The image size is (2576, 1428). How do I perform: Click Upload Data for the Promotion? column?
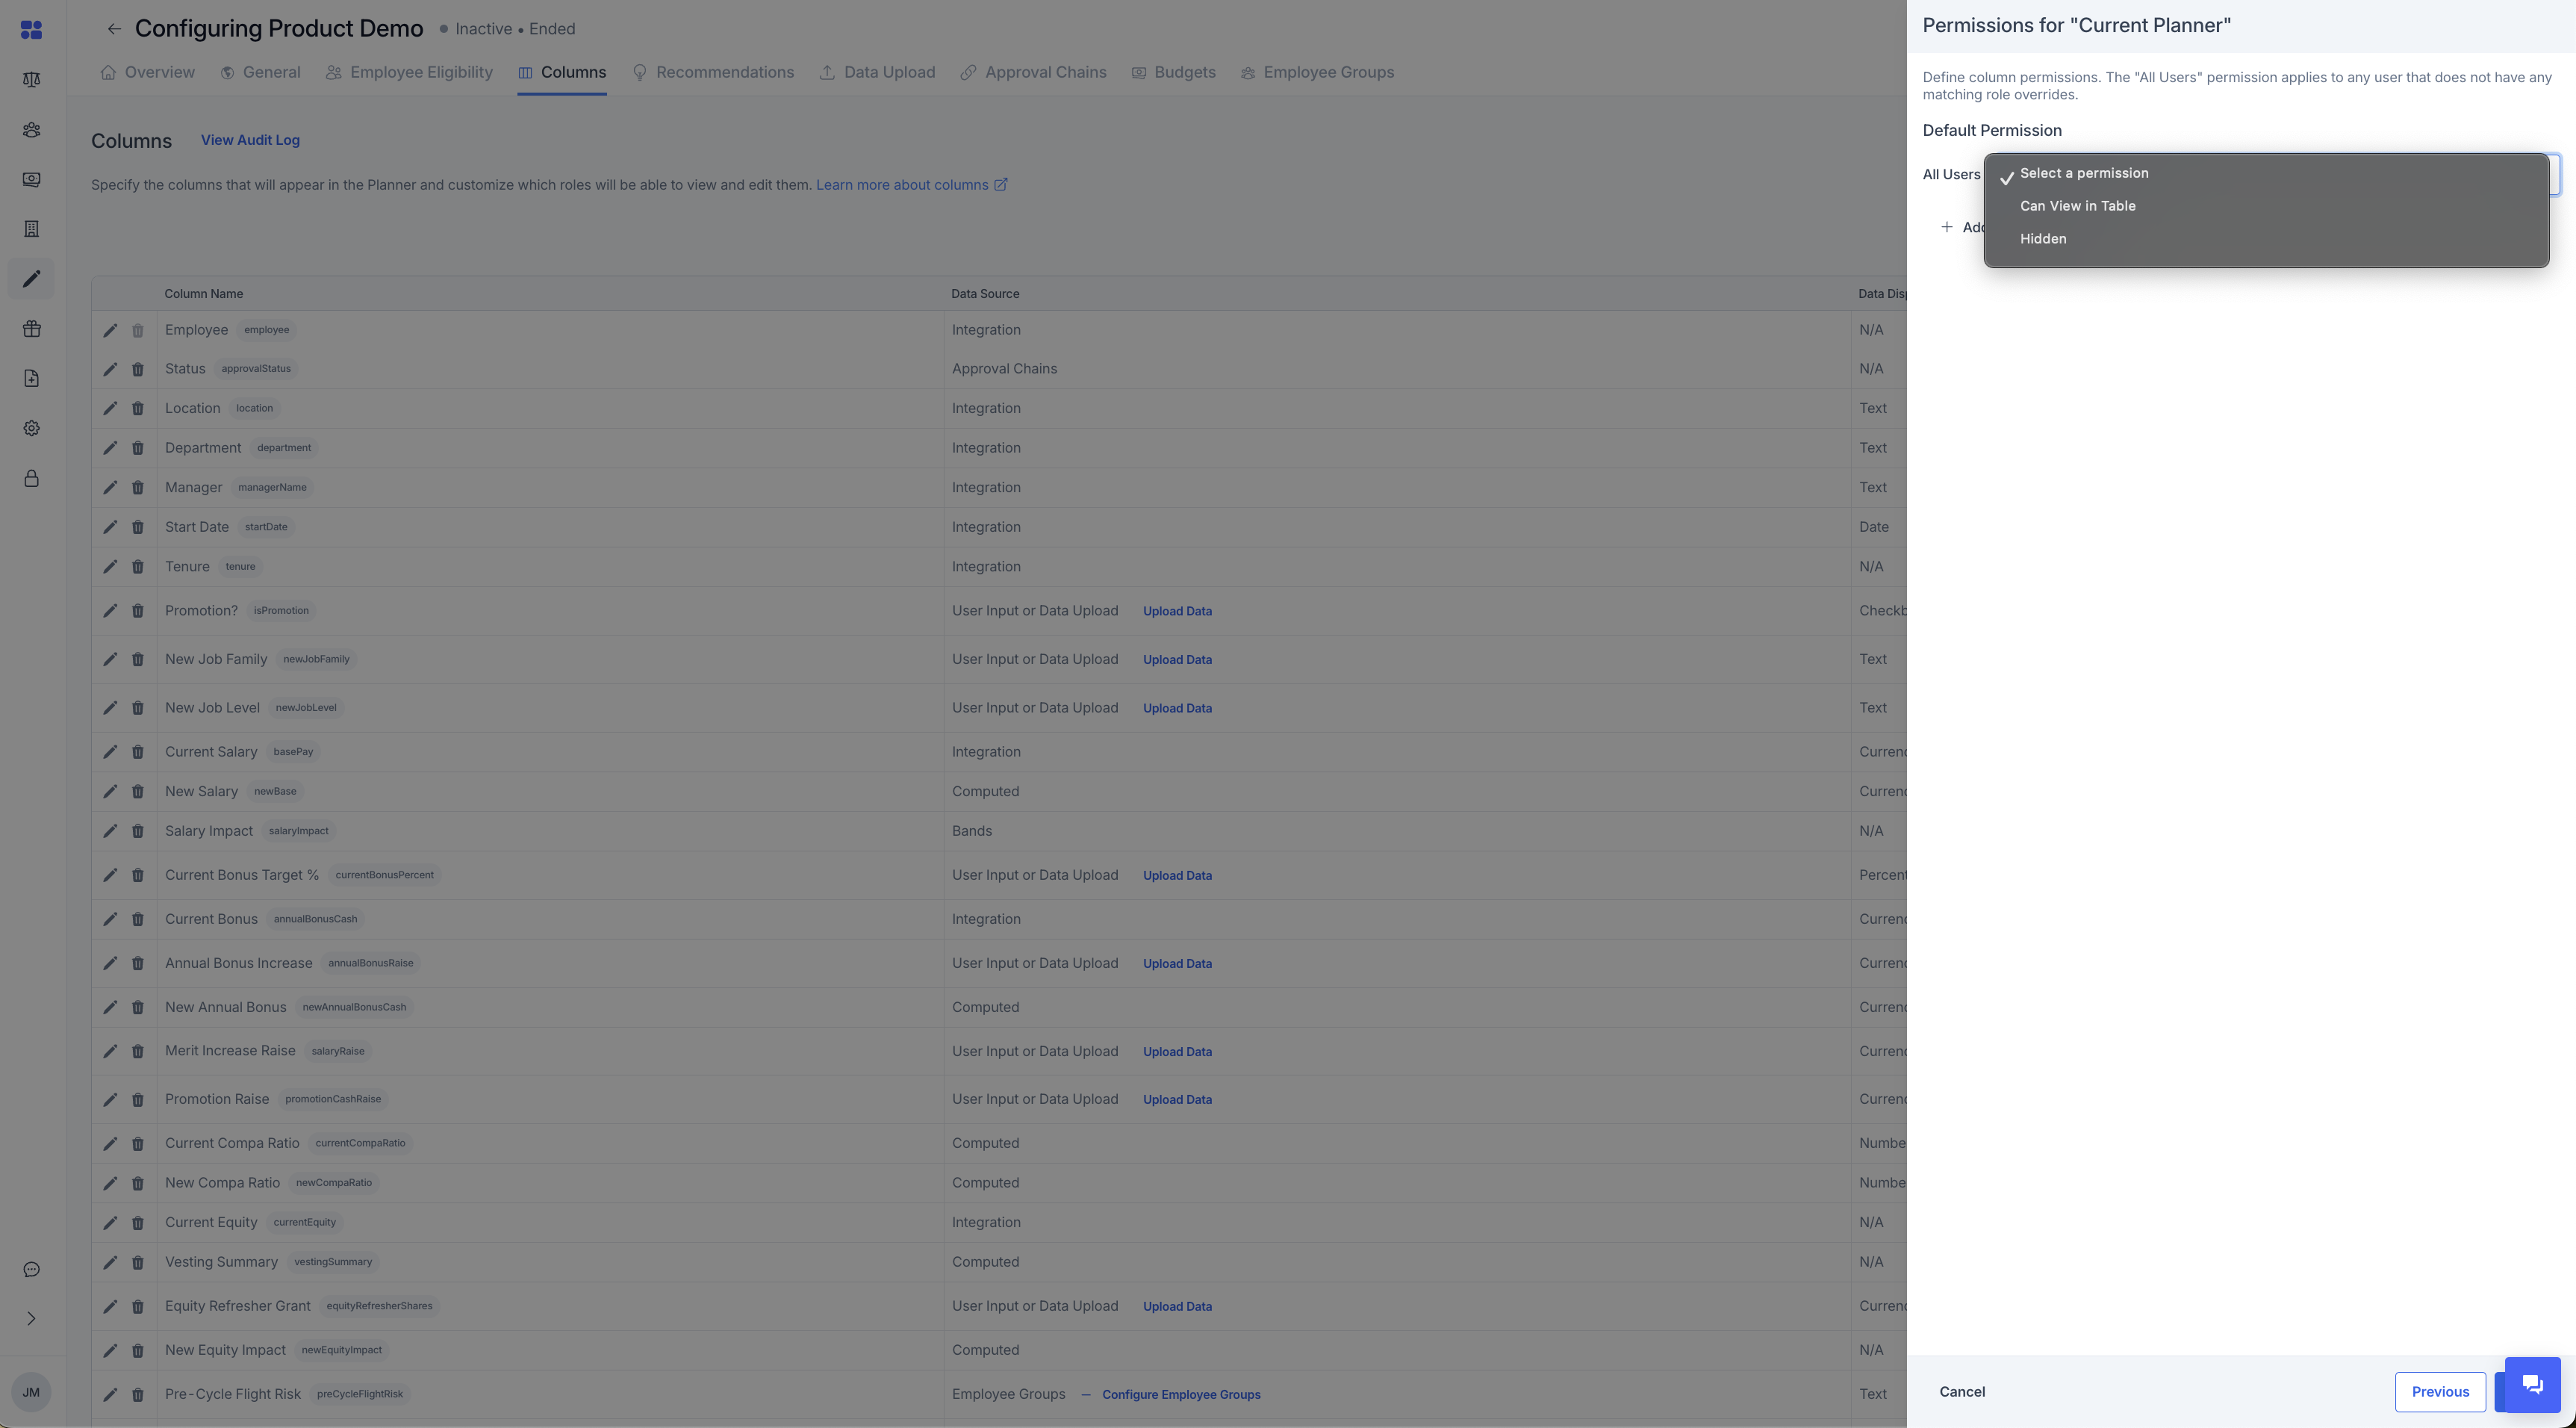click(x=1177, y=611)
